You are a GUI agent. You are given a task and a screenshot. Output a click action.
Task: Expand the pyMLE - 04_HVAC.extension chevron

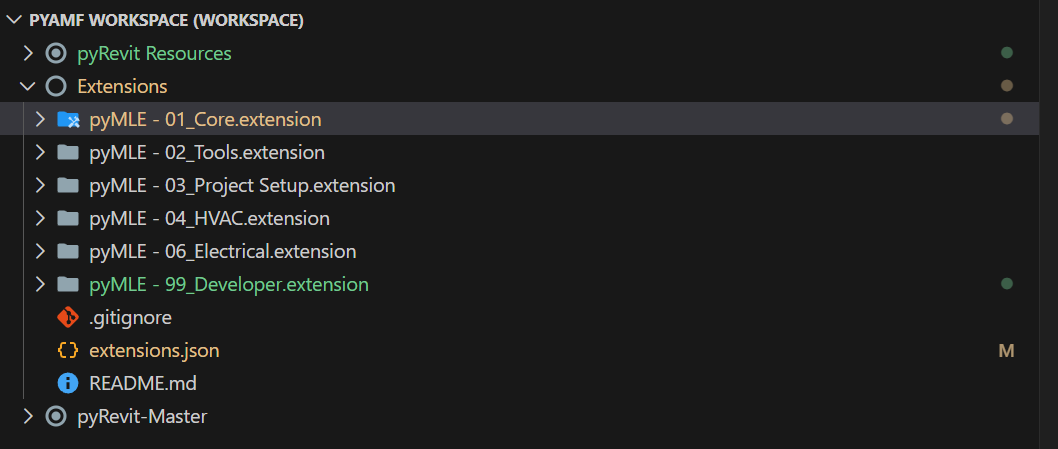[40, 218]
